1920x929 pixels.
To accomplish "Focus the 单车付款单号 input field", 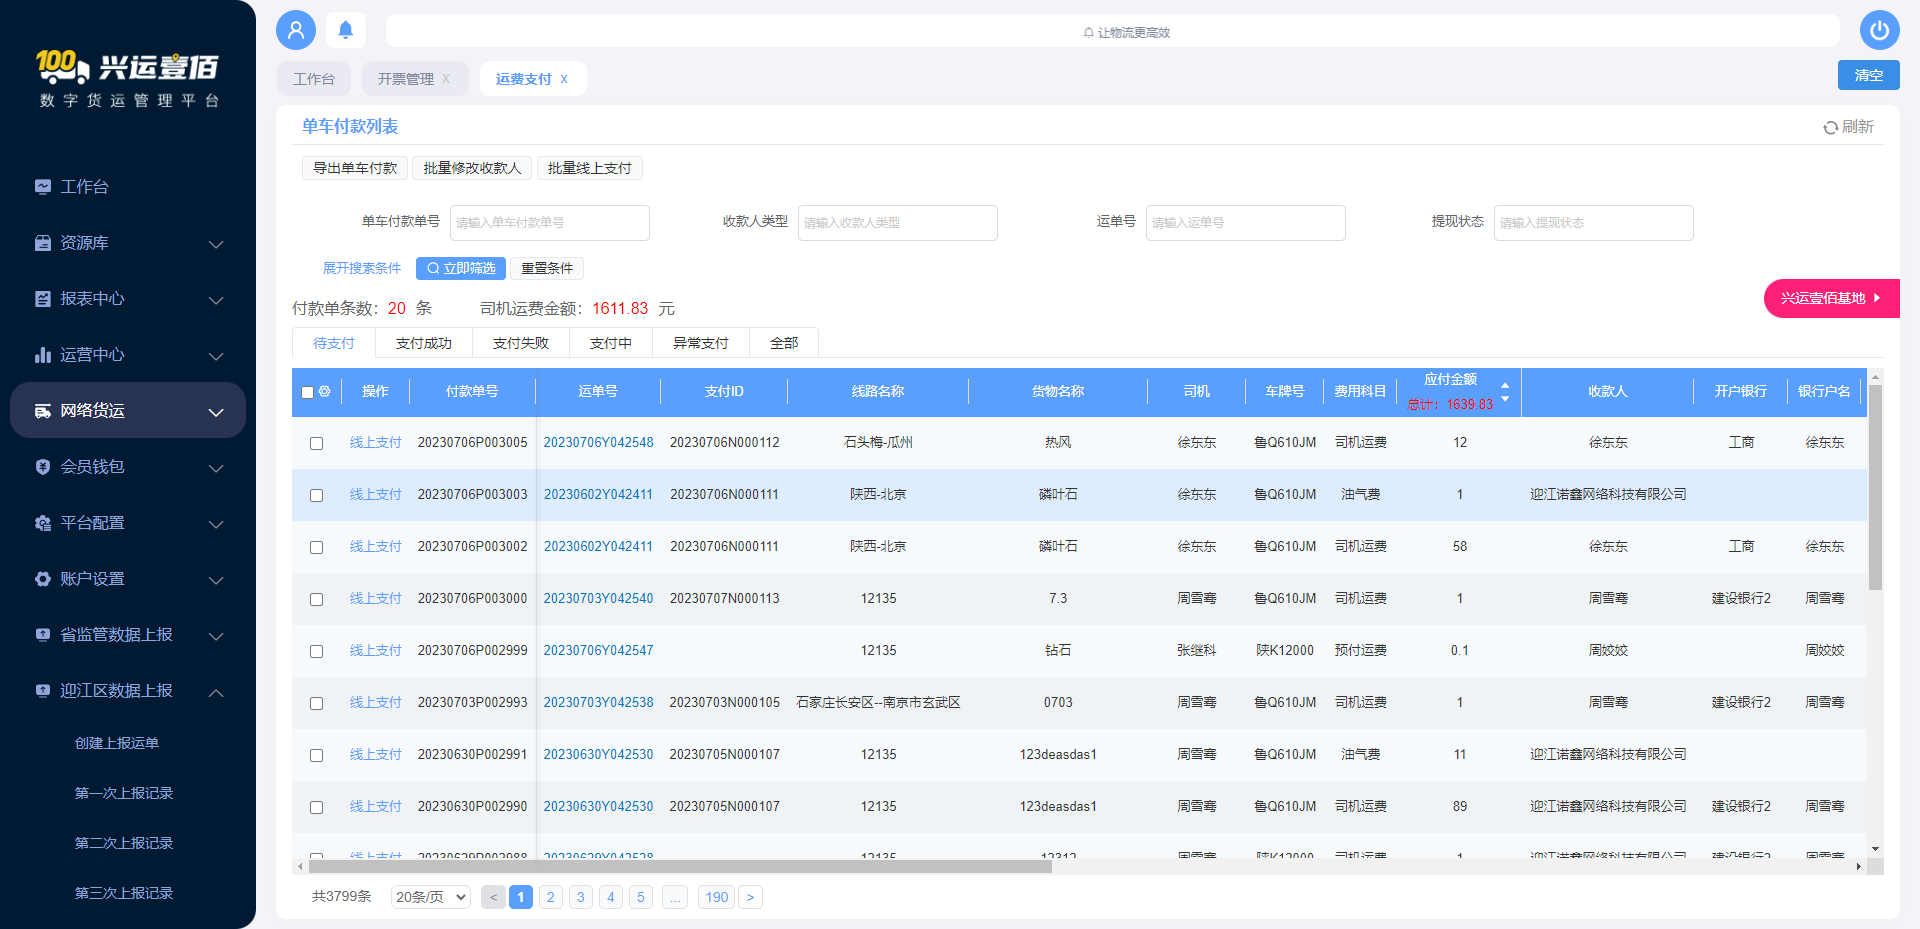I will coord(550,223).
